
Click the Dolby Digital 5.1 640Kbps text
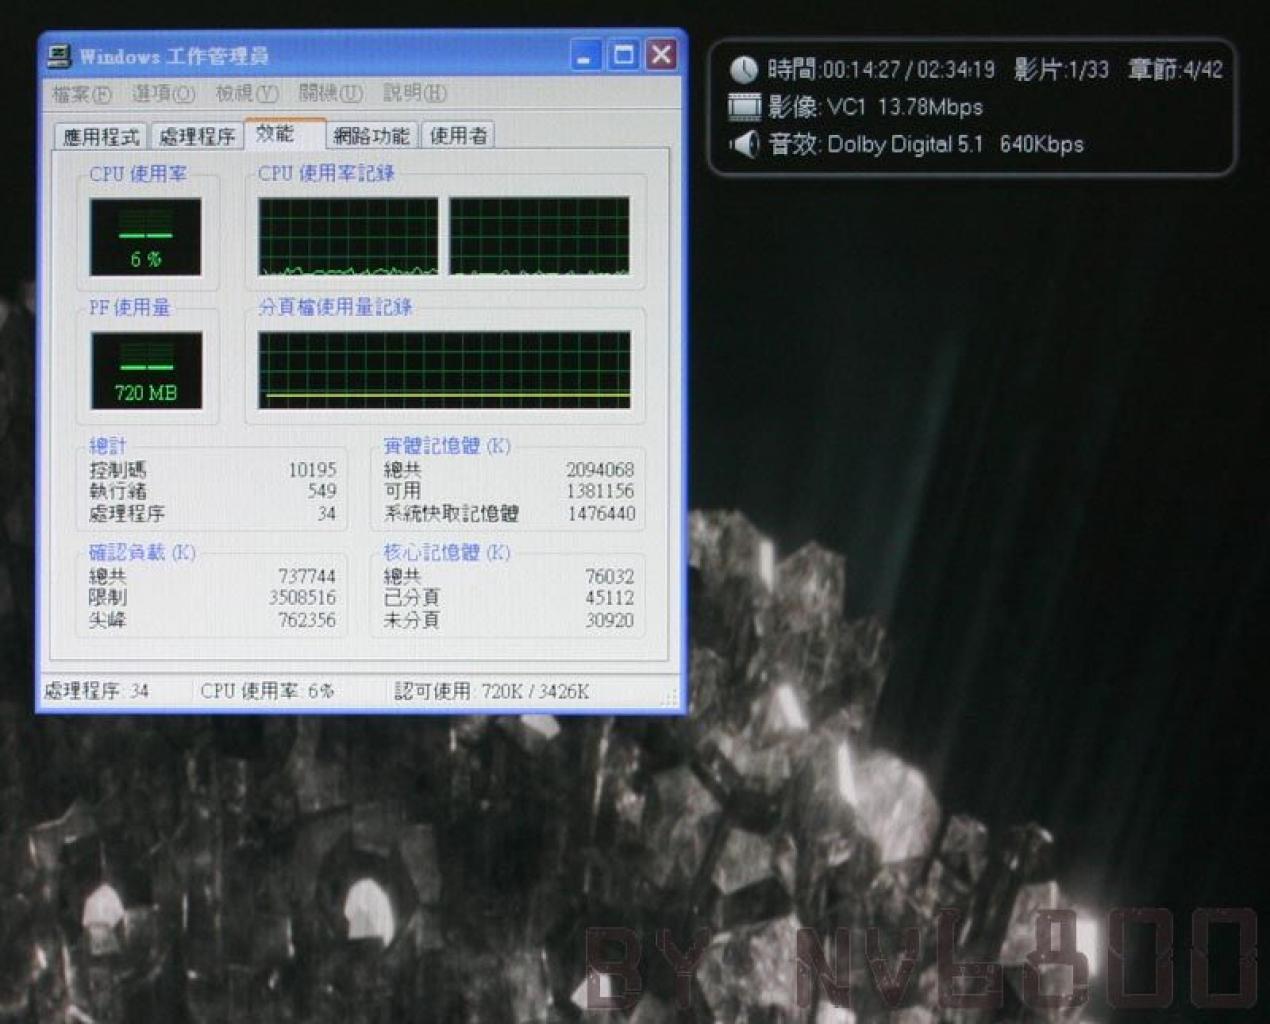pyautogui.click(x=955, y=145)
